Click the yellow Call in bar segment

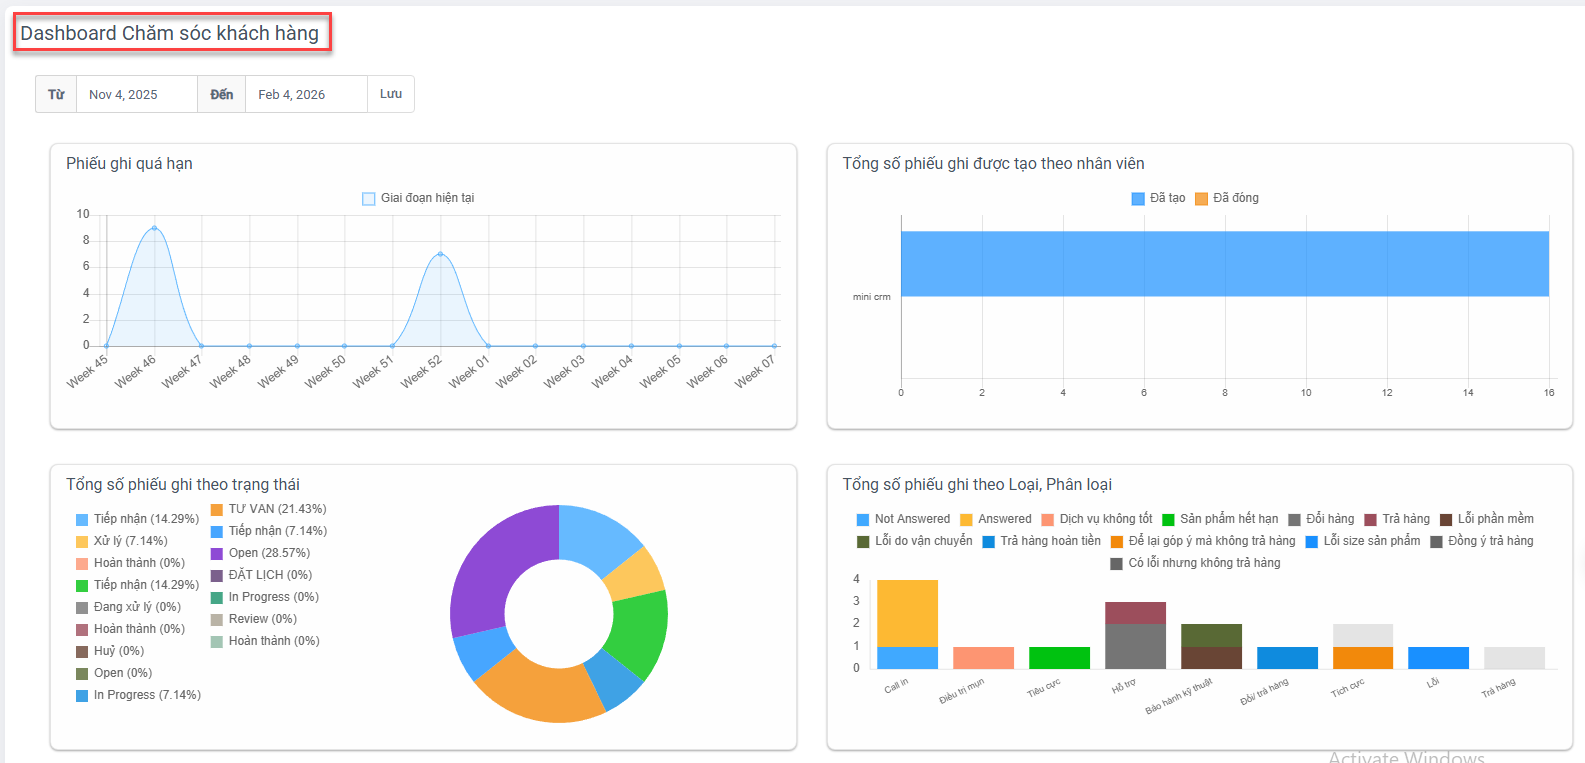907,612
